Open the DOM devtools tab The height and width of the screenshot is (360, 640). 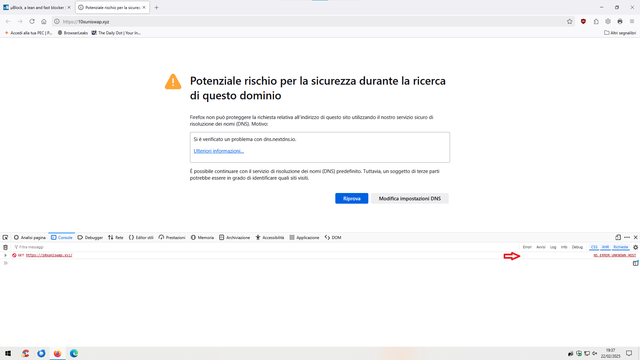[x=333, y=237]
